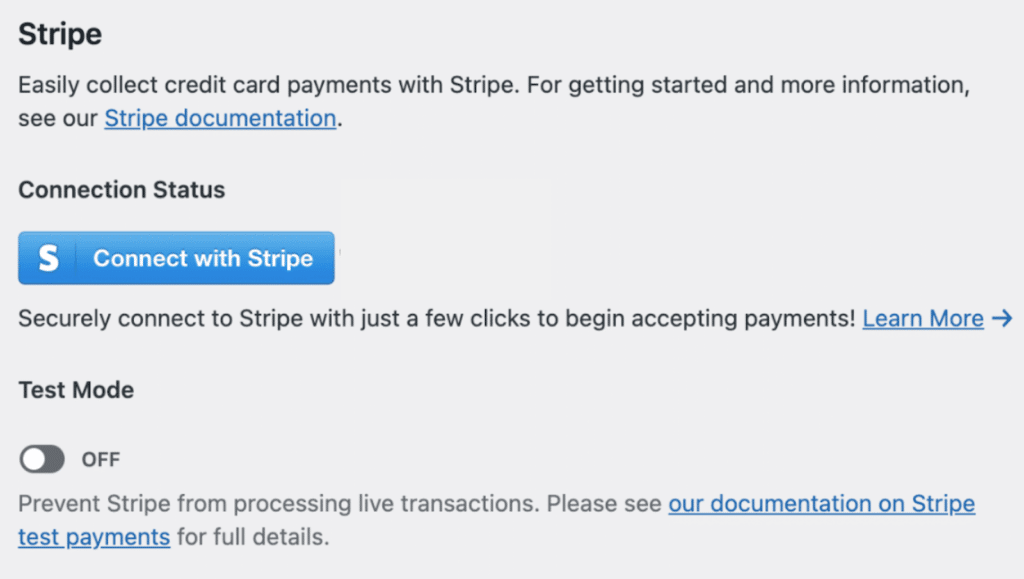The image size is (1024, 579).
Task: Click "test payments" link text on last line
Action: pos(94,537)
